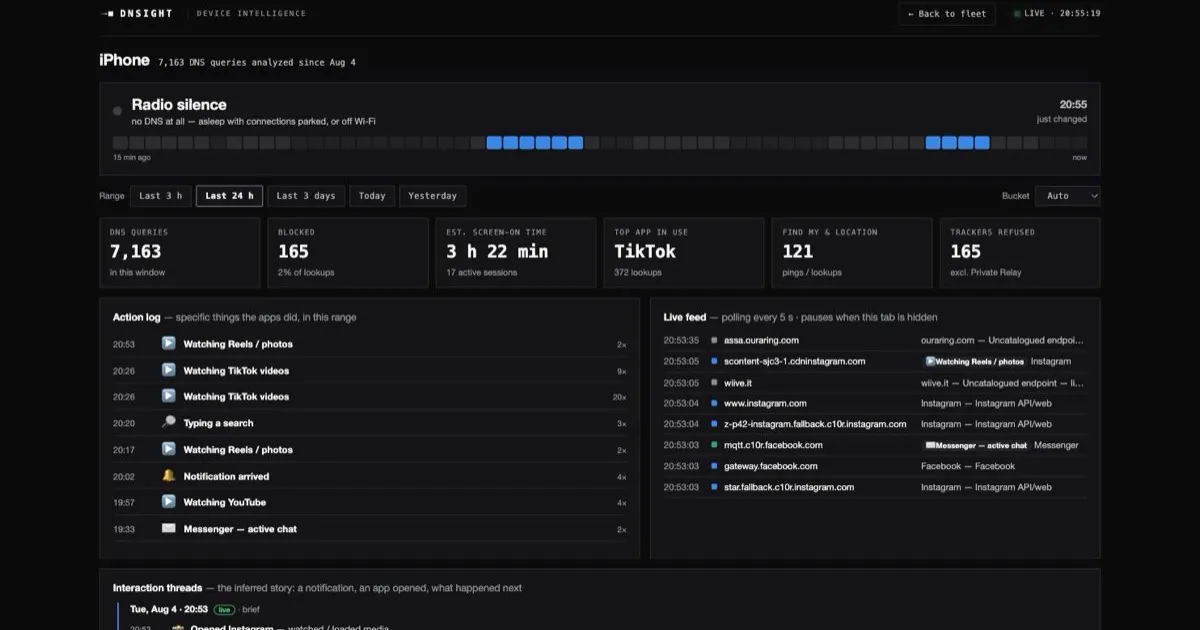Click the green LIVE status indicator dot
The image size is (1200, 630).
coord(1017,14)
